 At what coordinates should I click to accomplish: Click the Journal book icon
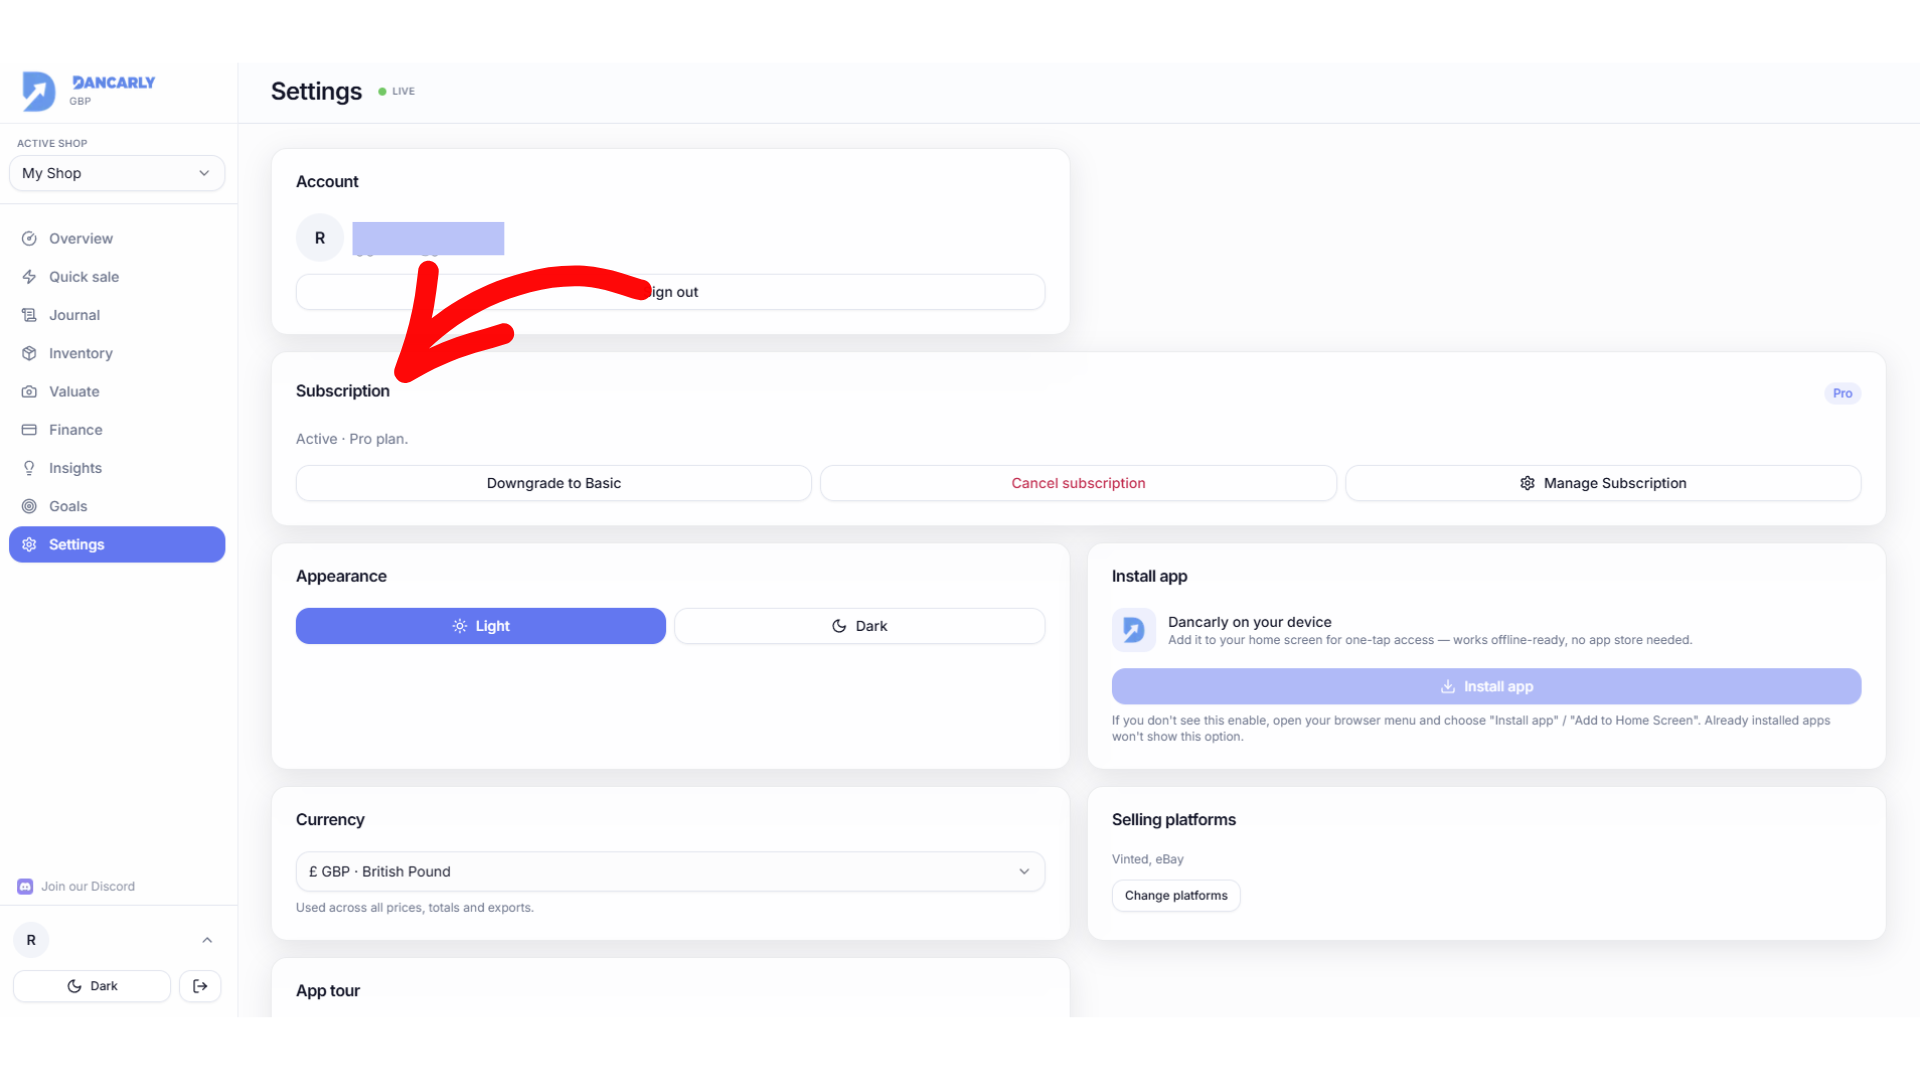(x=29, y=315)
